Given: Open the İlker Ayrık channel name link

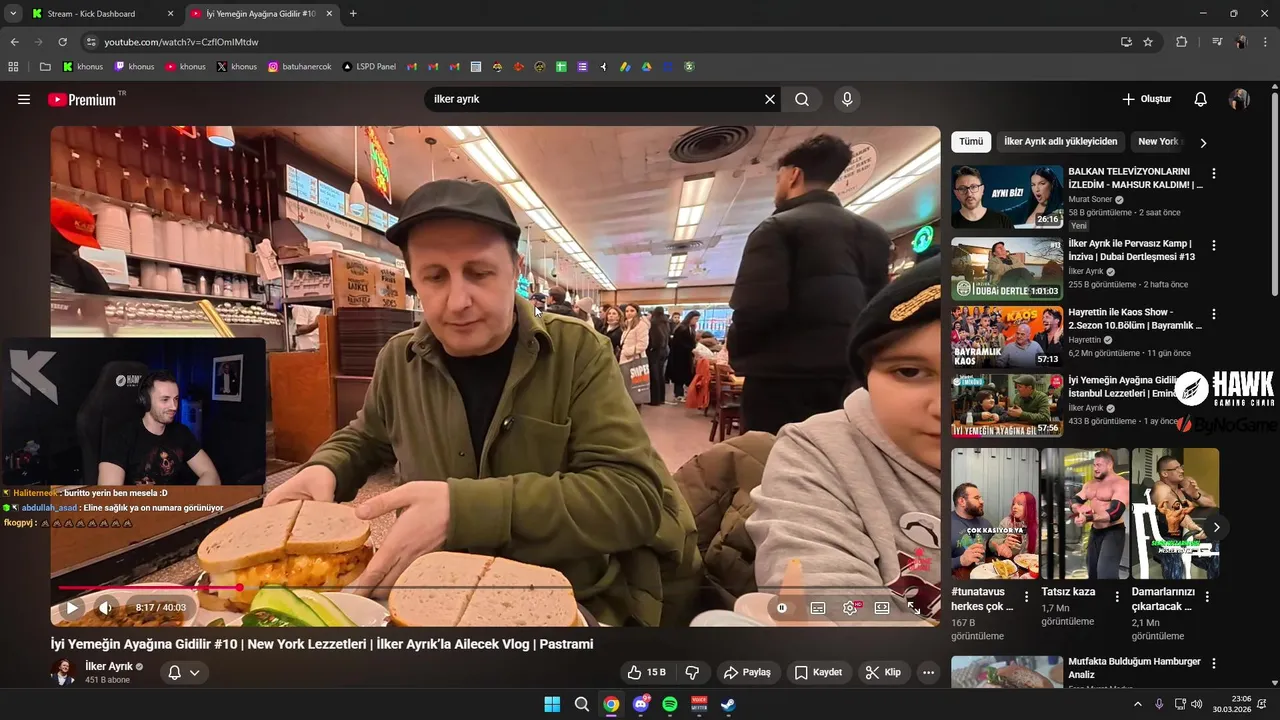Looking at the screenshot, I should click(x=109, y=666).
